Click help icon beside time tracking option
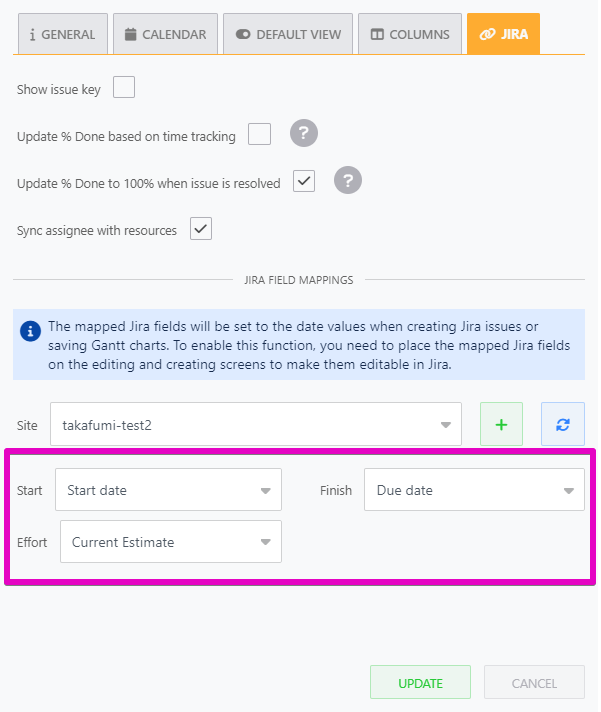 (304, 134)
